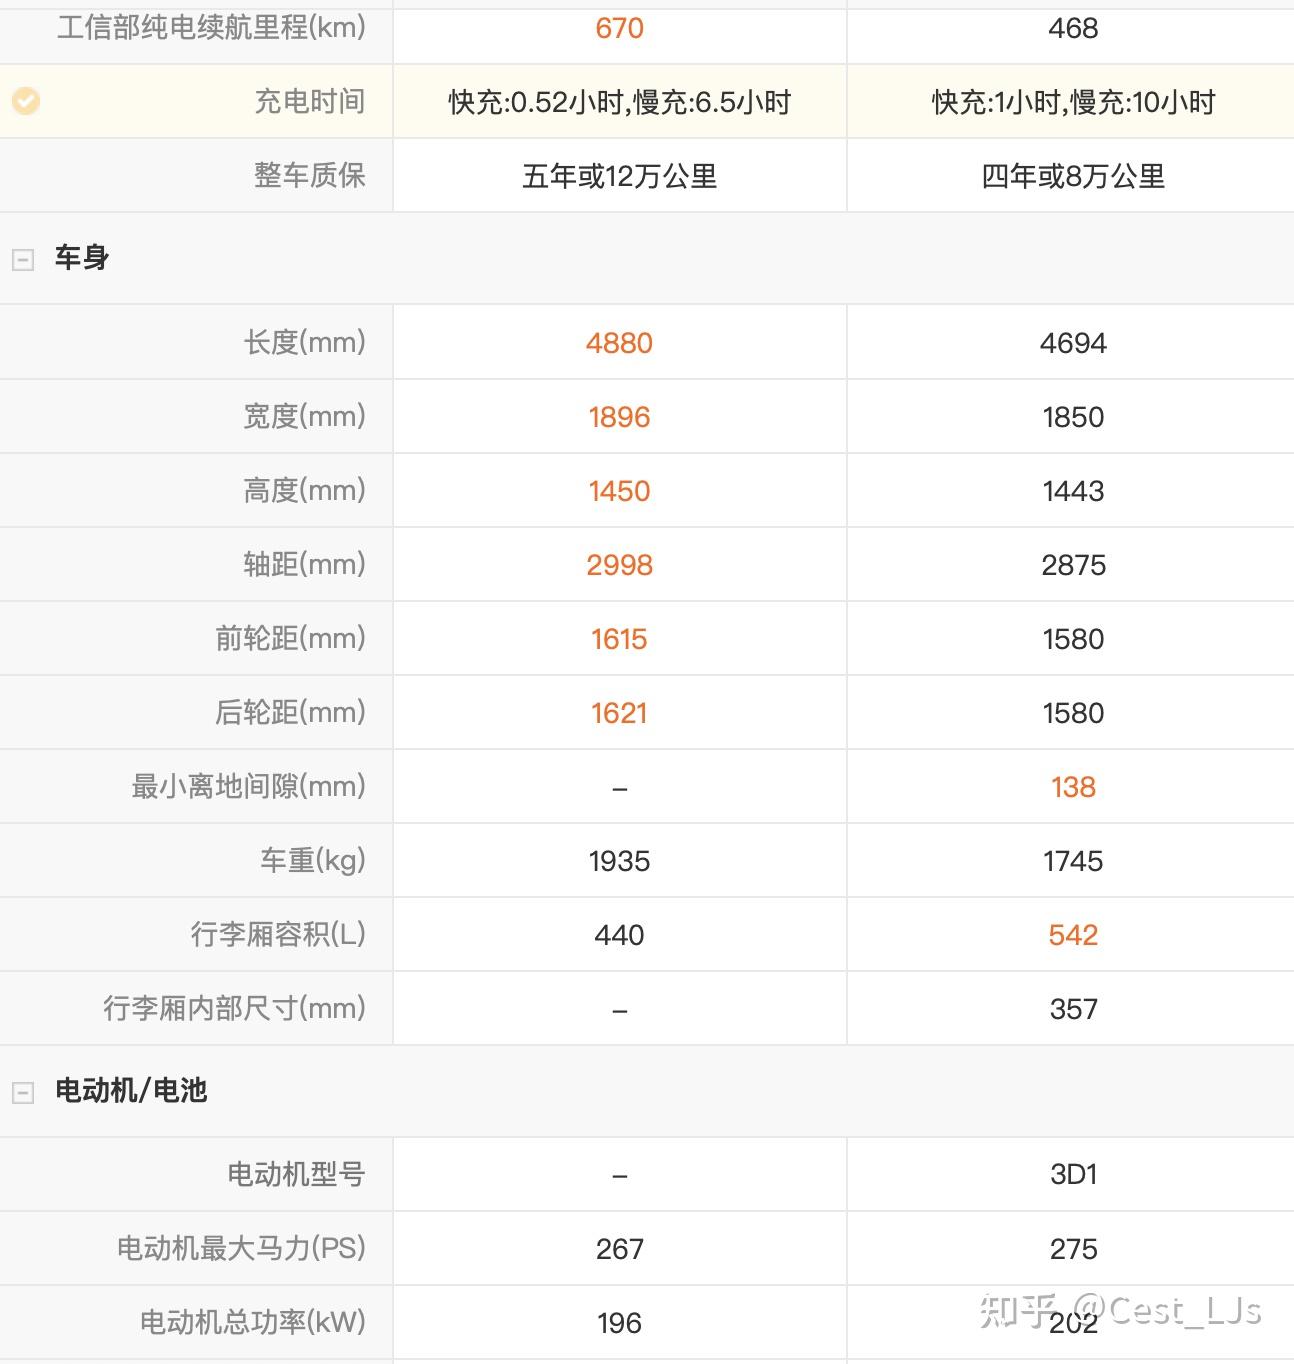This screenshot has width=1294, height=1364.
Task: Click the 行李厢容积(L) label
Action: [279, 934]
